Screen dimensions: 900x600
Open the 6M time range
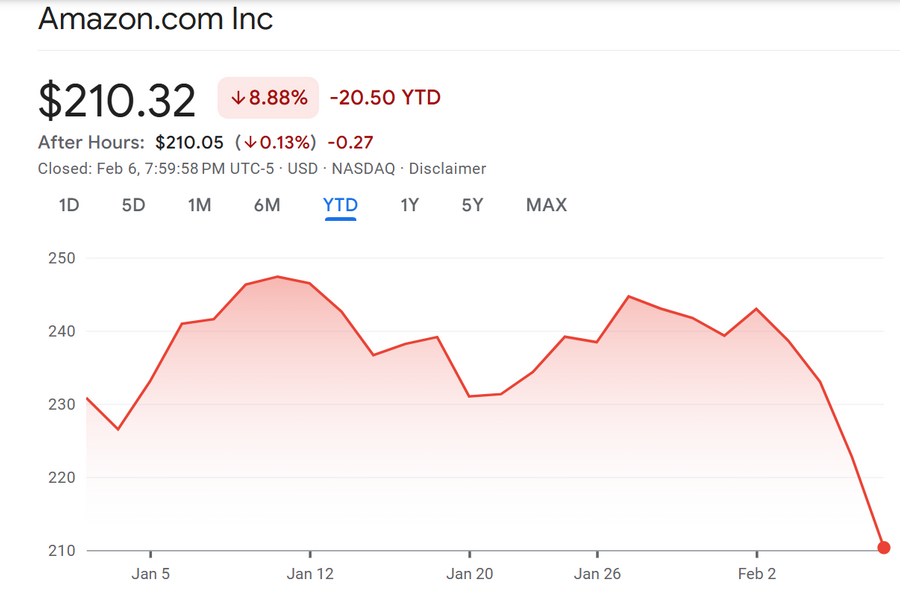pos(267,205)
